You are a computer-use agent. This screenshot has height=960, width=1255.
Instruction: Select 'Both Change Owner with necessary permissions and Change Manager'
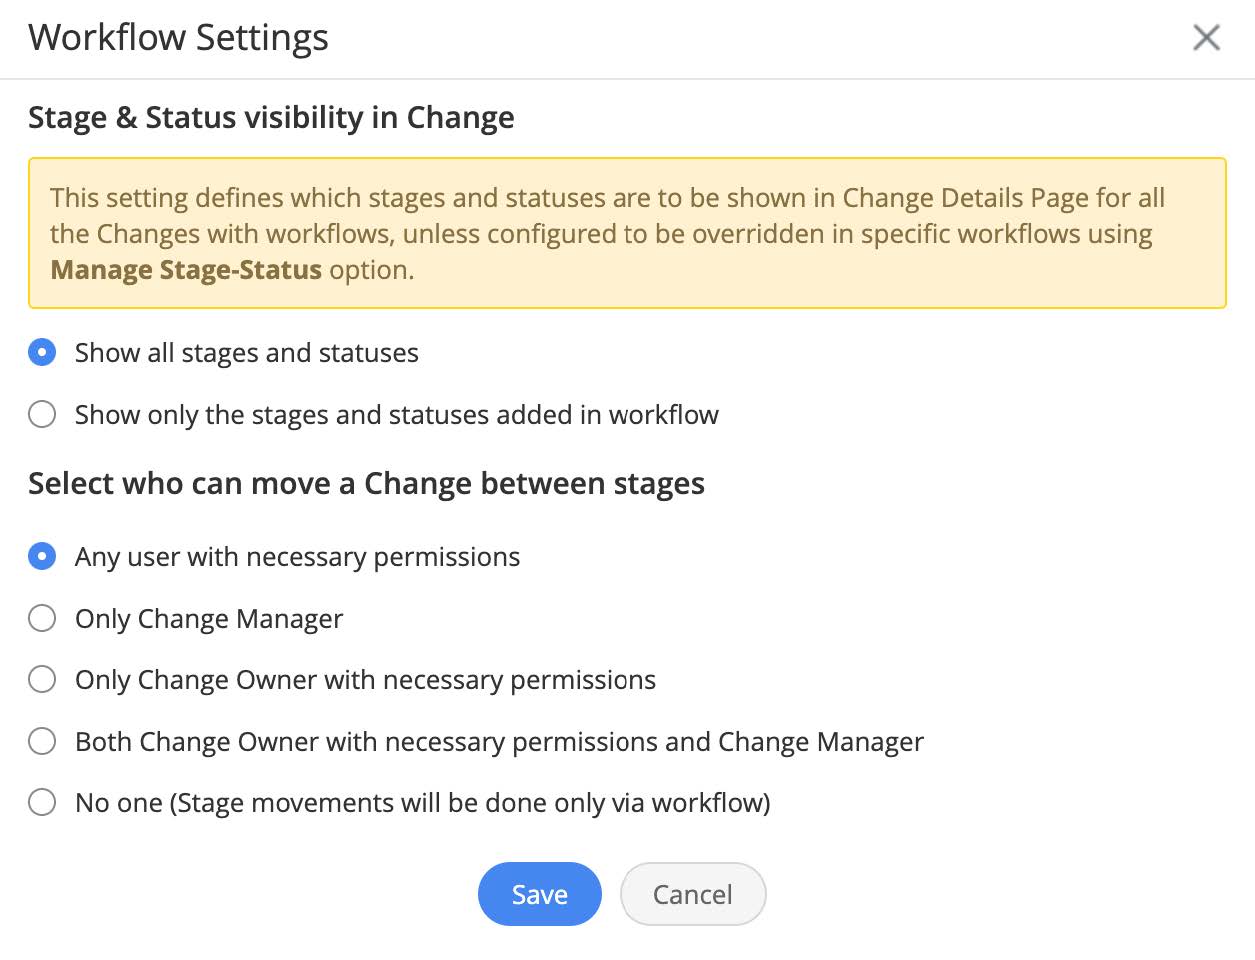point(42,742)
